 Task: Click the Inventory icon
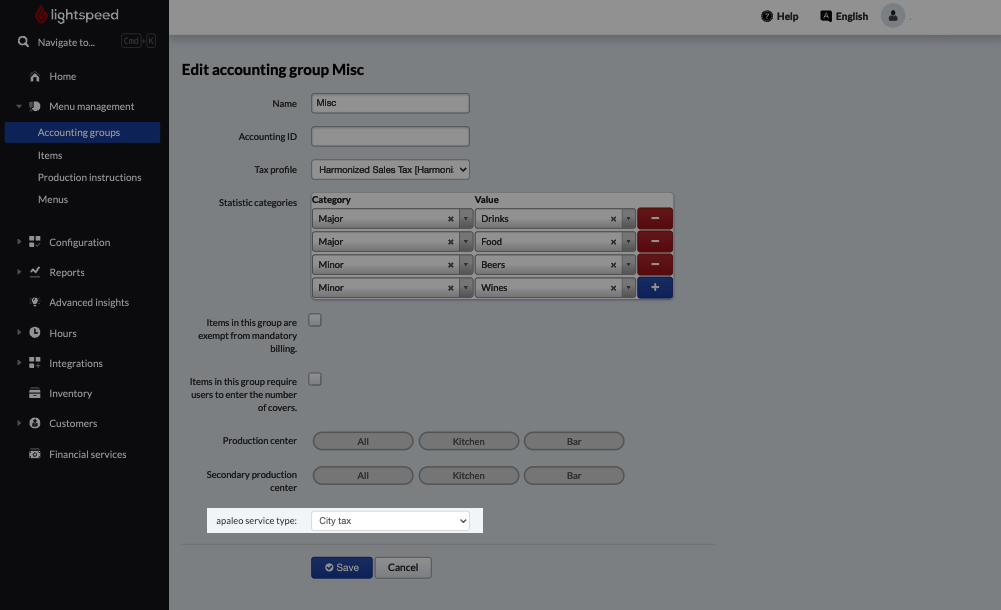tap(35, 393)
